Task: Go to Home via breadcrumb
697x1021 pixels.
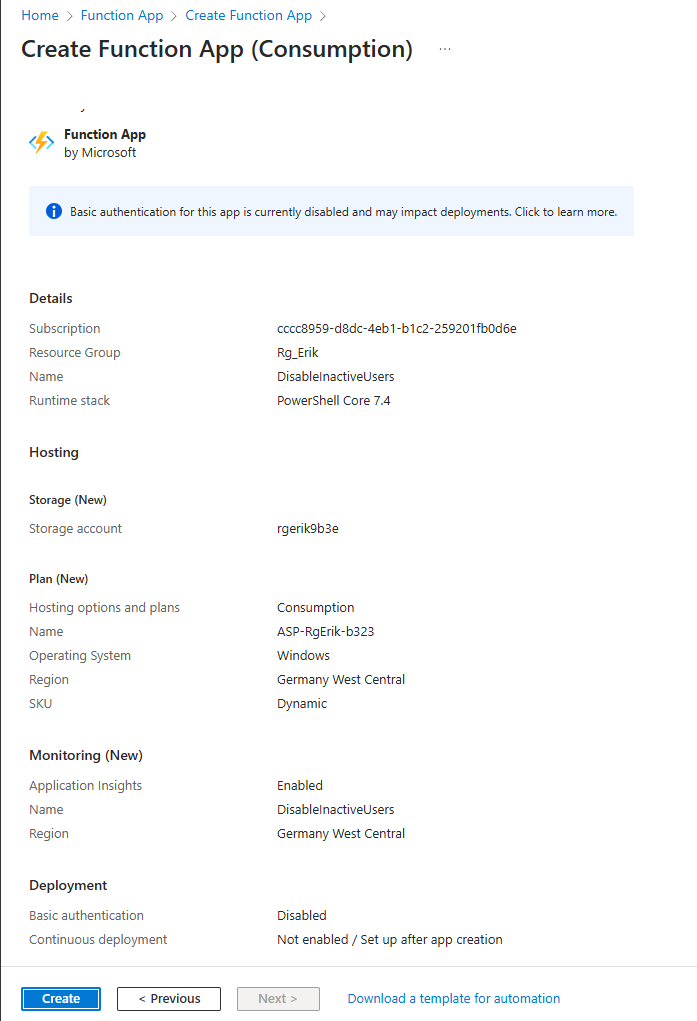Action: point(39,16)
